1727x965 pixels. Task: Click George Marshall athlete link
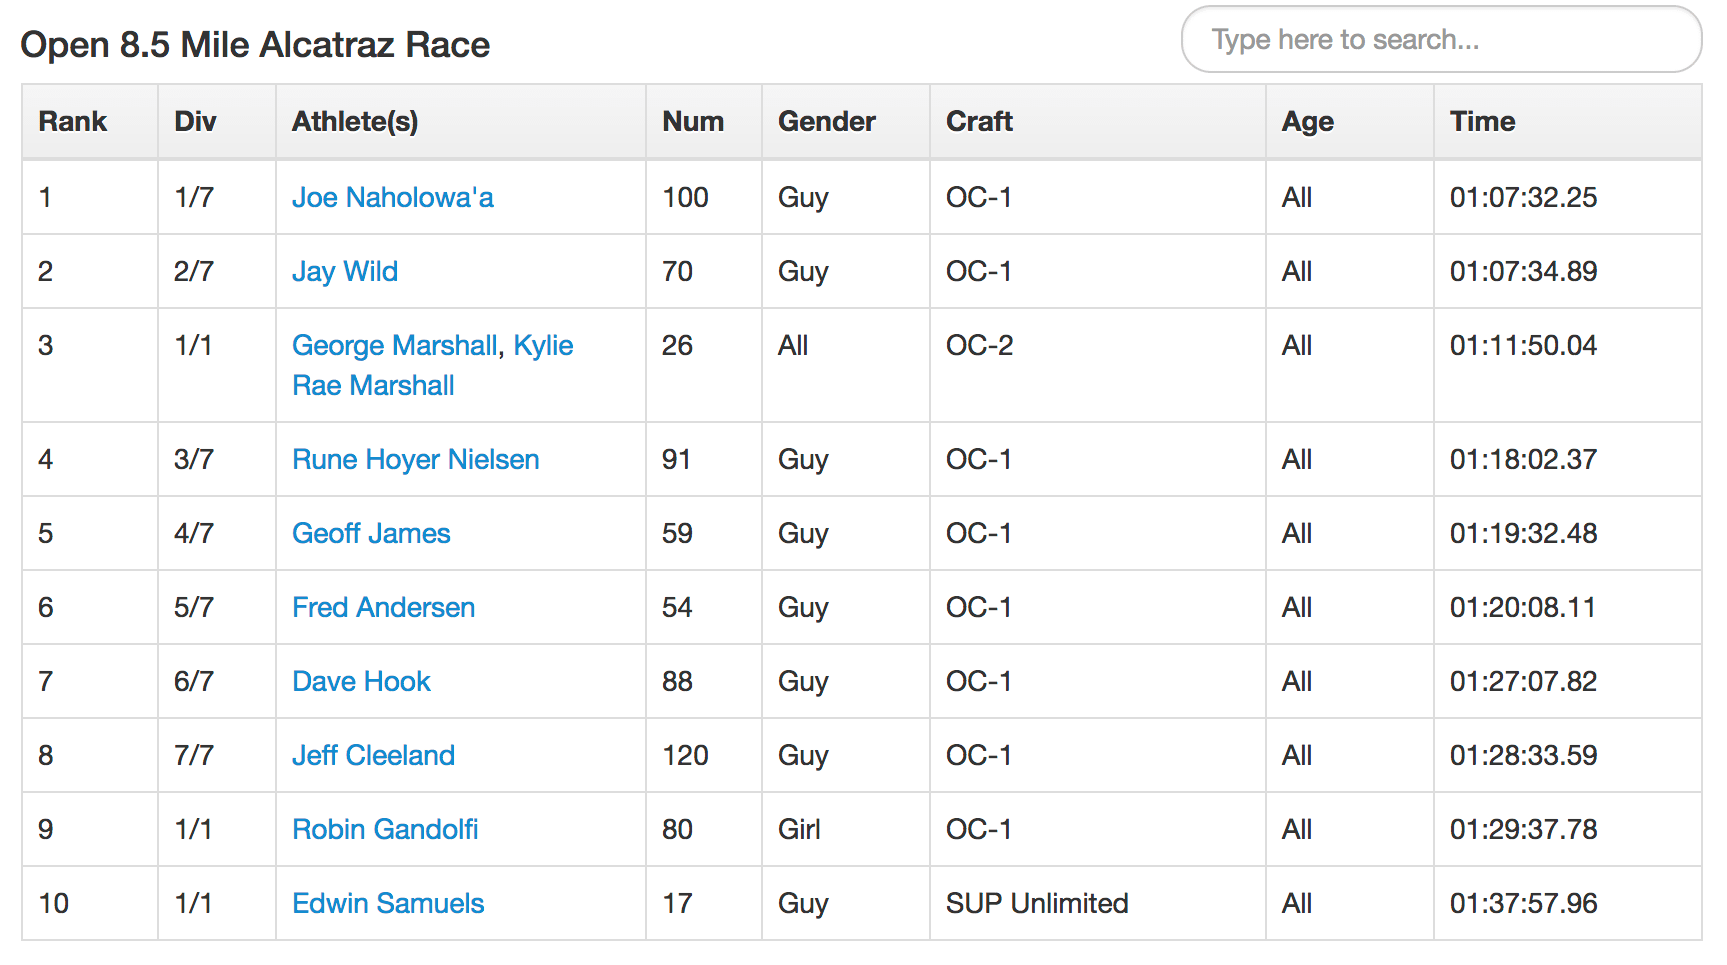coord(394,346)
